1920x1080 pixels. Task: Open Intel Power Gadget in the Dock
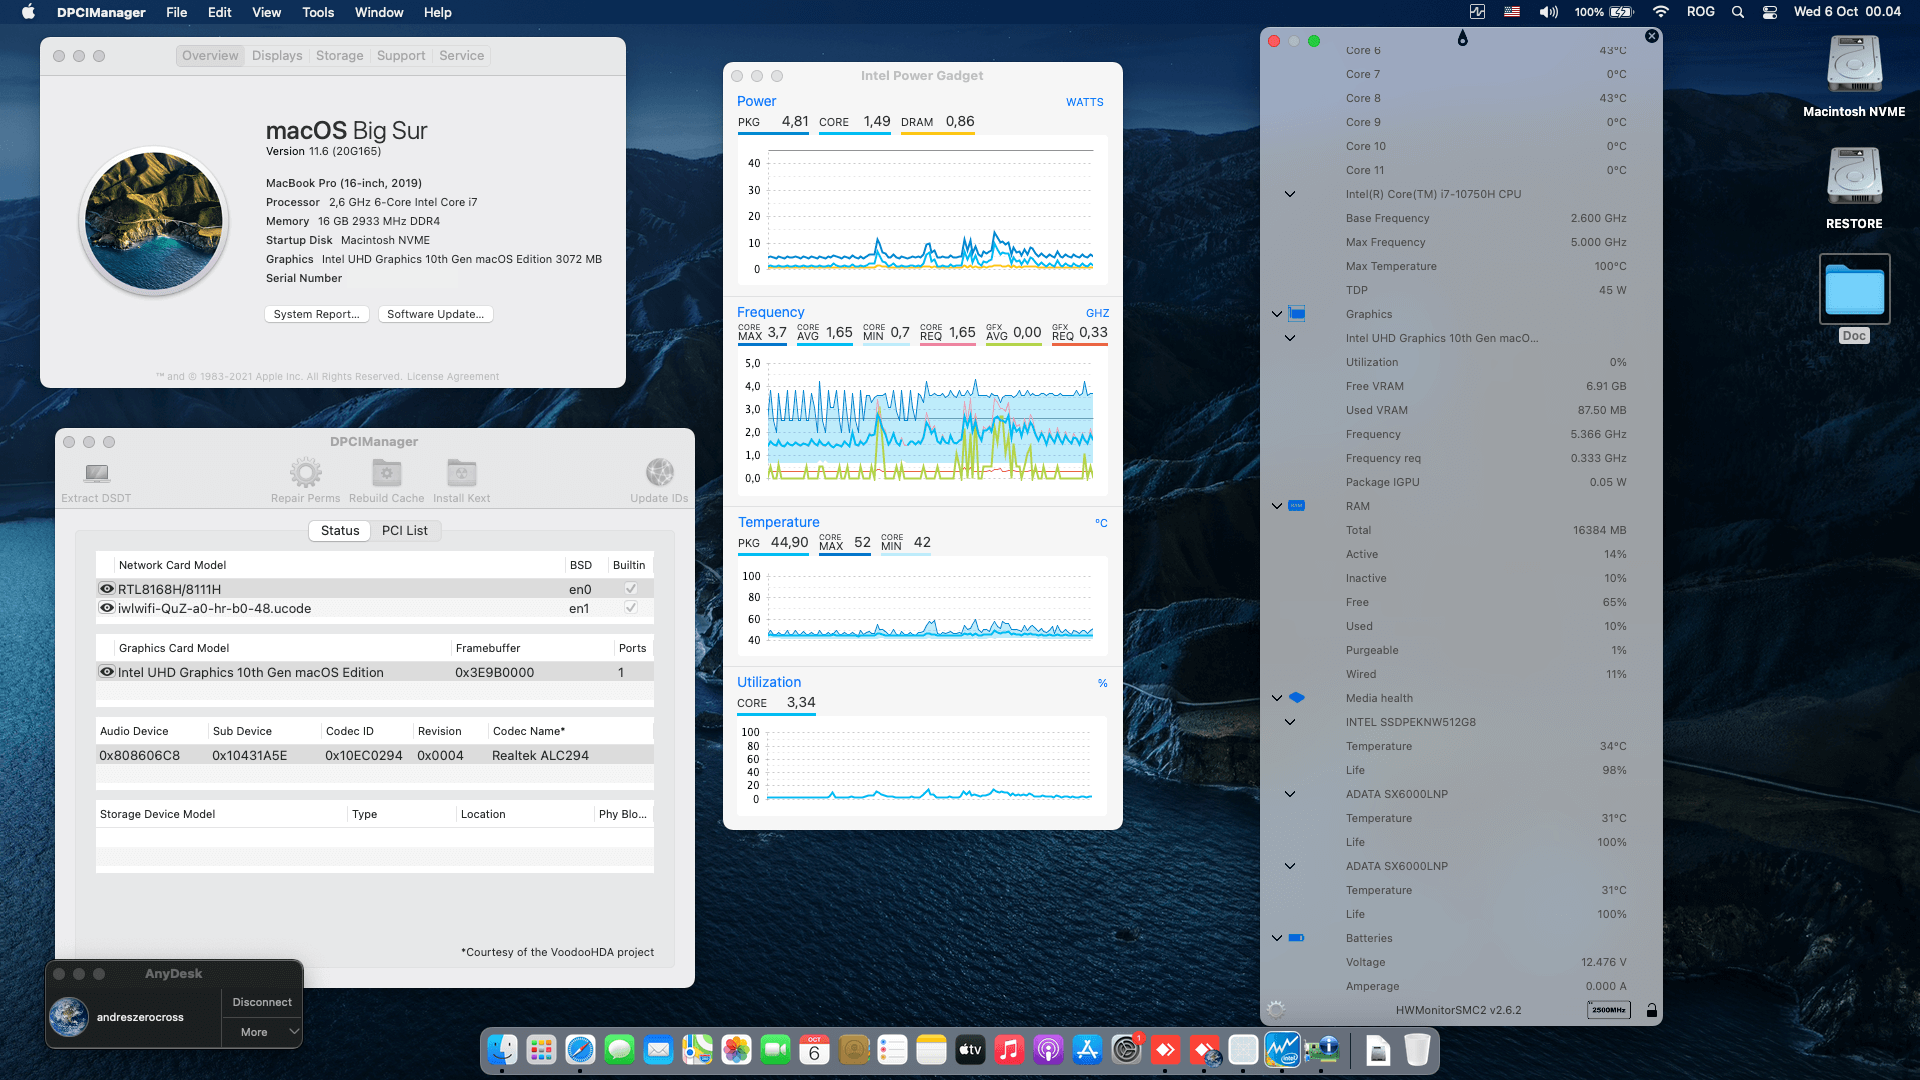point(1282,1050)
